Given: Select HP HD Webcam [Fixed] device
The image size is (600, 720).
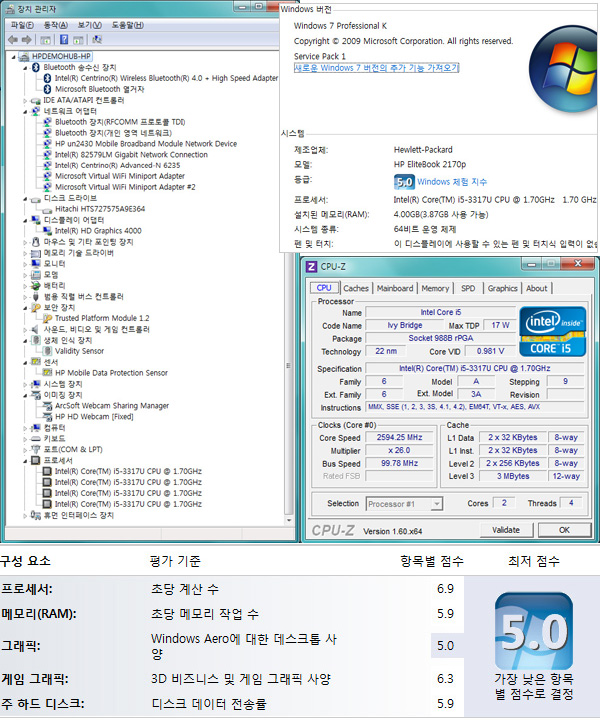Looking at the screenshot, I should tap(94, 417).
